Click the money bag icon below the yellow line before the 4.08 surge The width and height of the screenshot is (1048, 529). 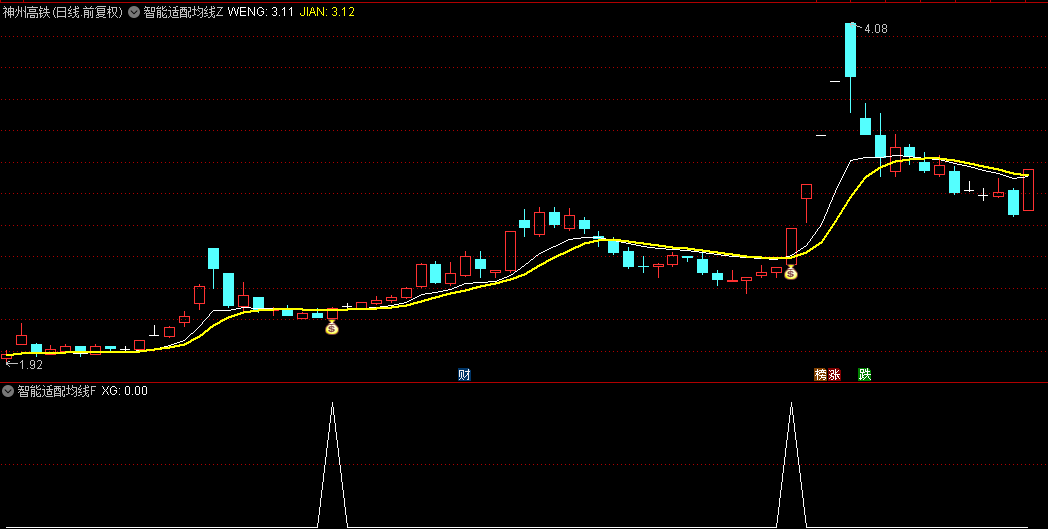coord(791,272)
